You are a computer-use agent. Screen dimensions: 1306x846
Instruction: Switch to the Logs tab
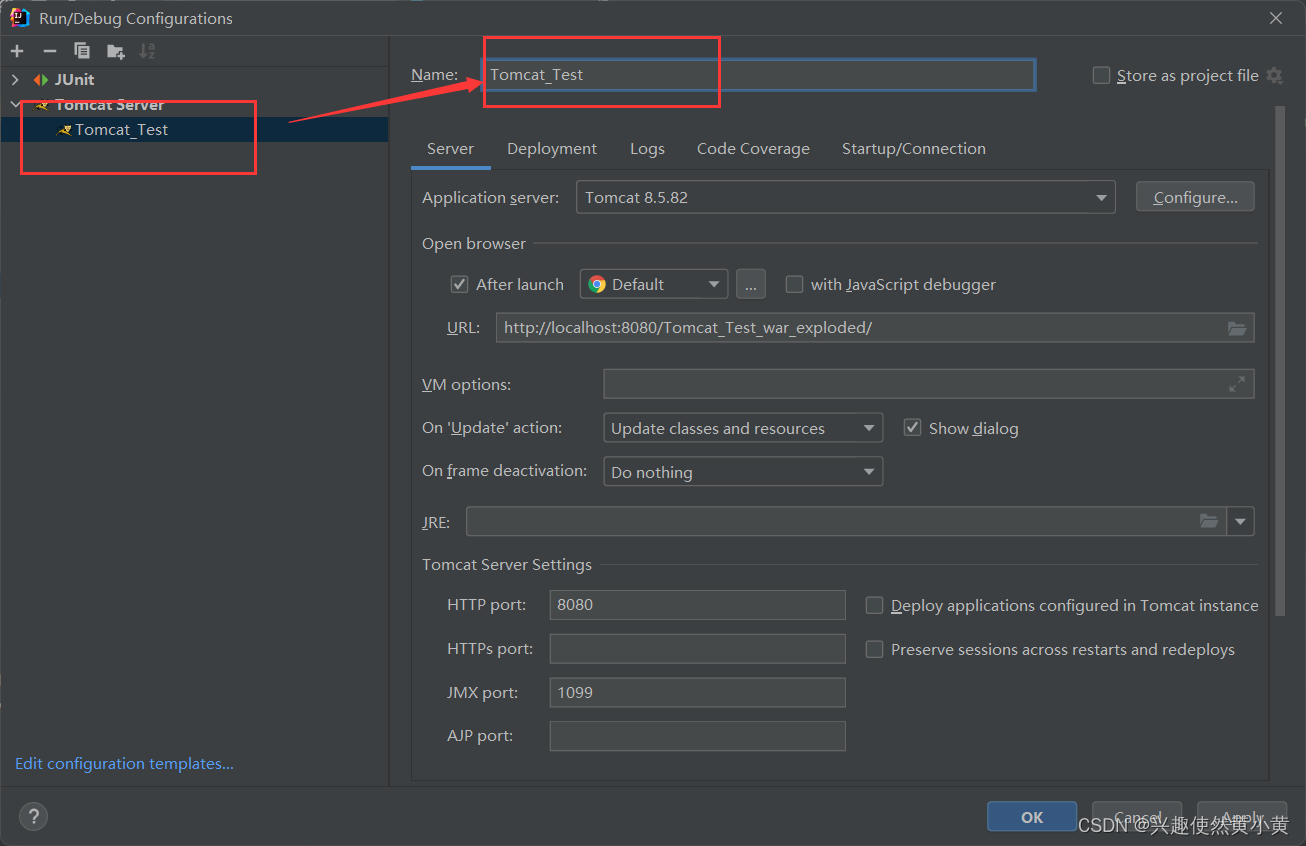(647, 149)
